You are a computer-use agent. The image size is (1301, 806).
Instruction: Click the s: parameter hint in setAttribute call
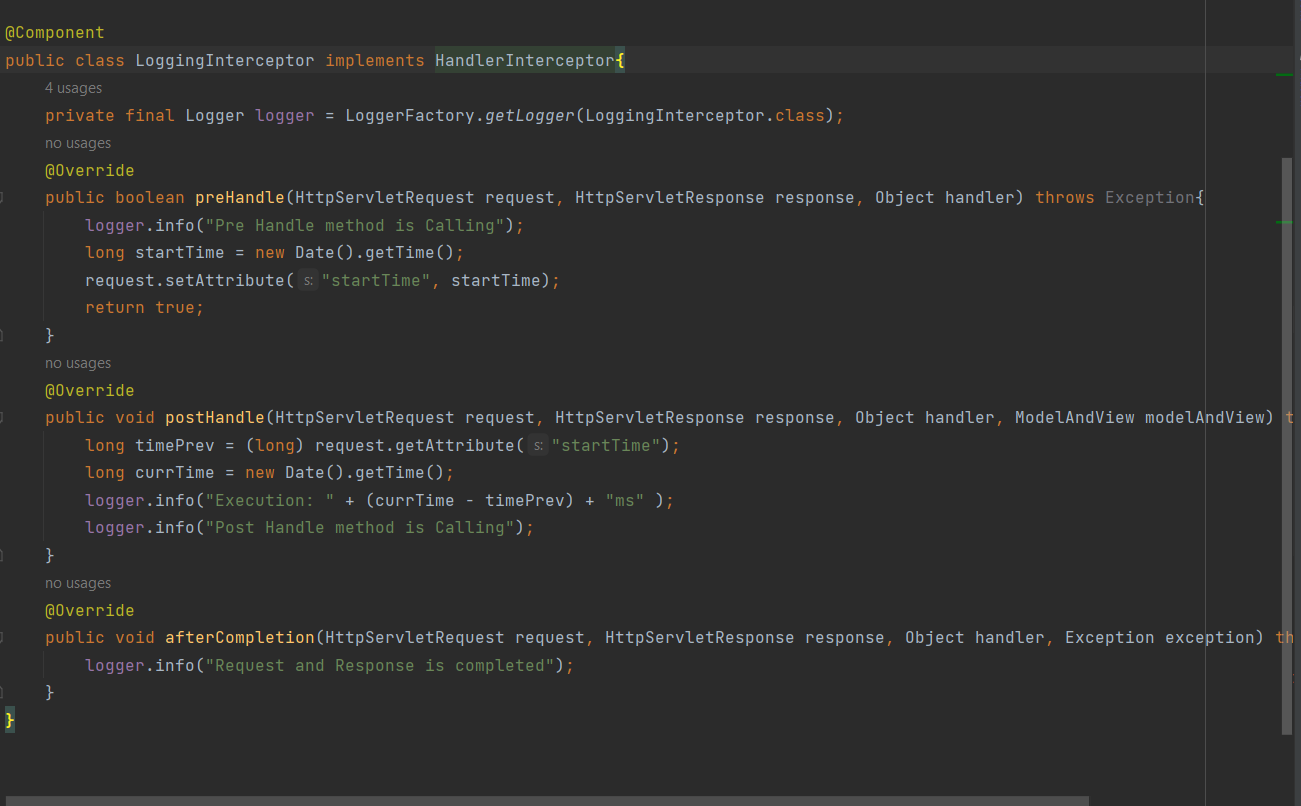[307, 280]
